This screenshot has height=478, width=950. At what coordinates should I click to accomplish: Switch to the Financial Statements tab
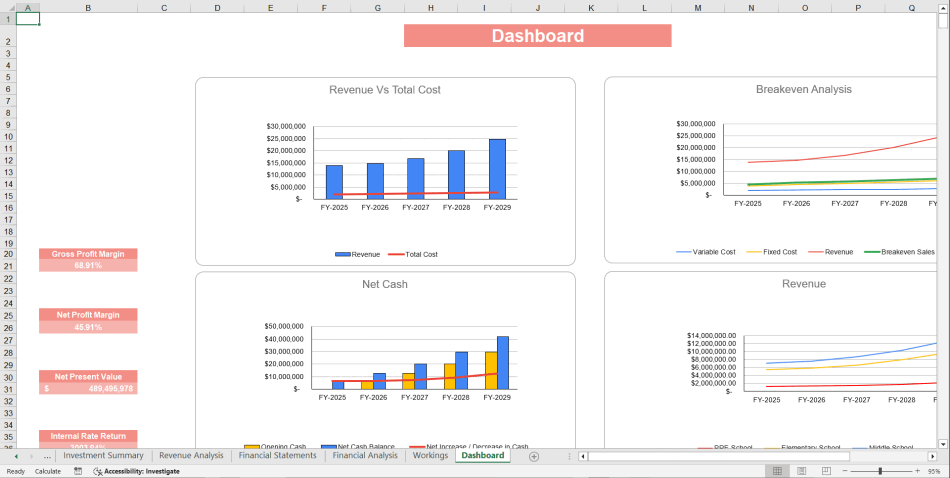point(276,456)
